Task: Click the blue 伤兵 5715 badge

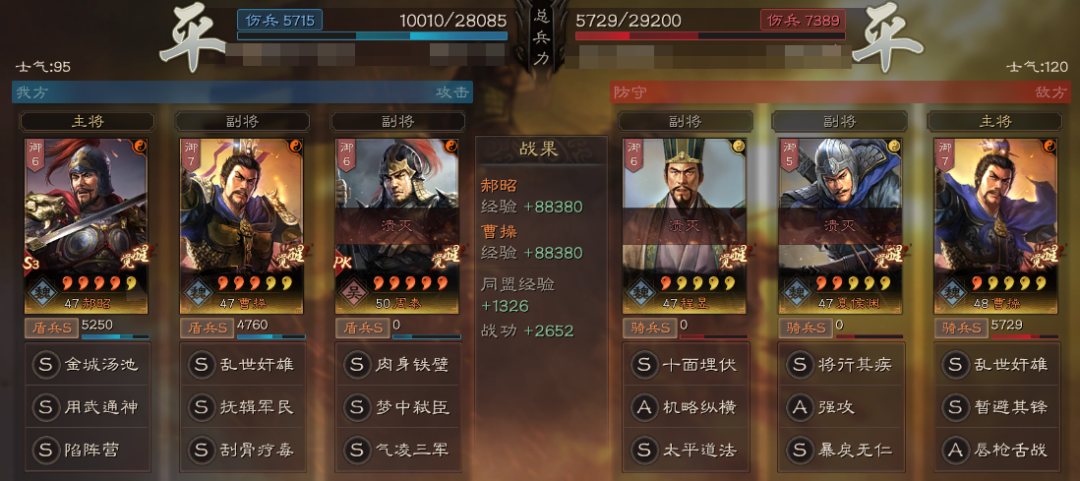Action: 280,20
